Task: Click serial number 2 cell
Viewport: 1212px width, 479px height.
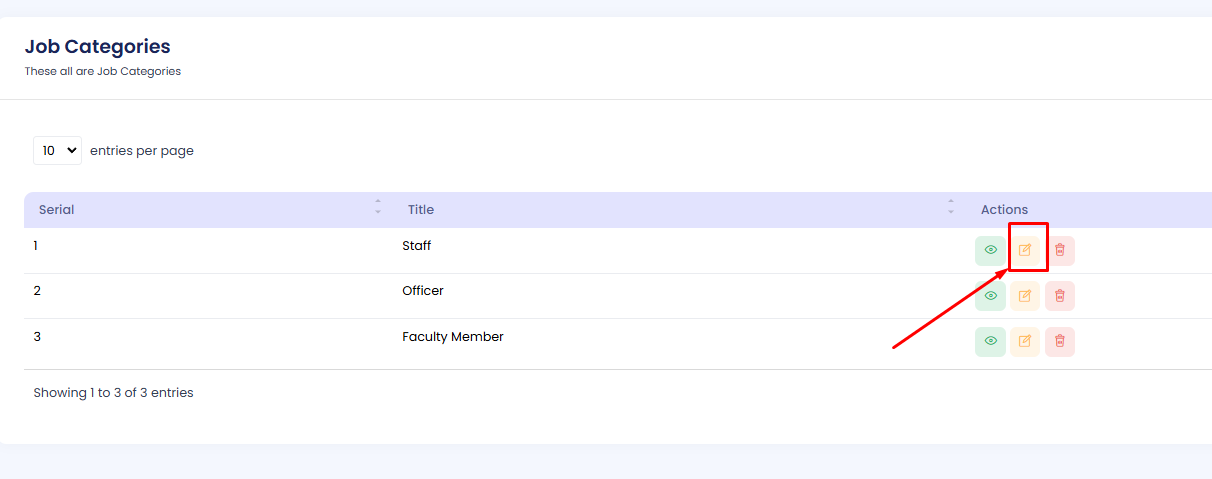Action: pos(37,291)
